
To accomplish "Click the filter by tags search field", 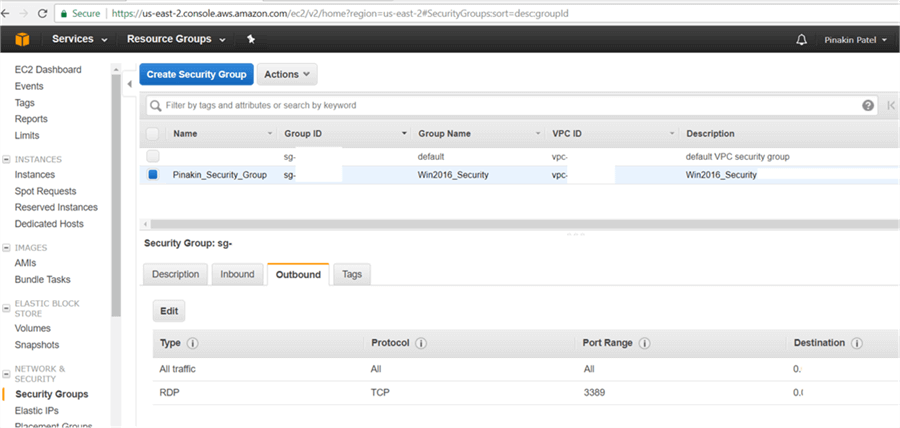I will pyautogui.click(x=511, y=106).
